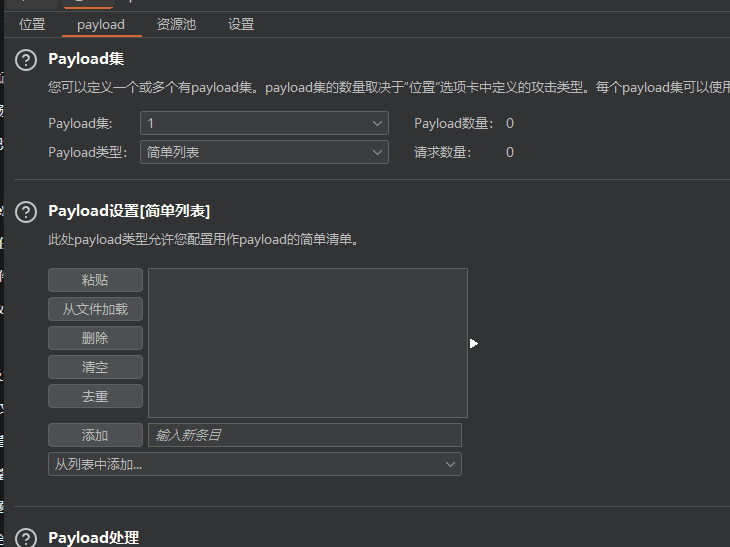The width and height of the screenshot is (730, 547).
Task: Click inside the empty payload list box
Action: coord(307,342)
